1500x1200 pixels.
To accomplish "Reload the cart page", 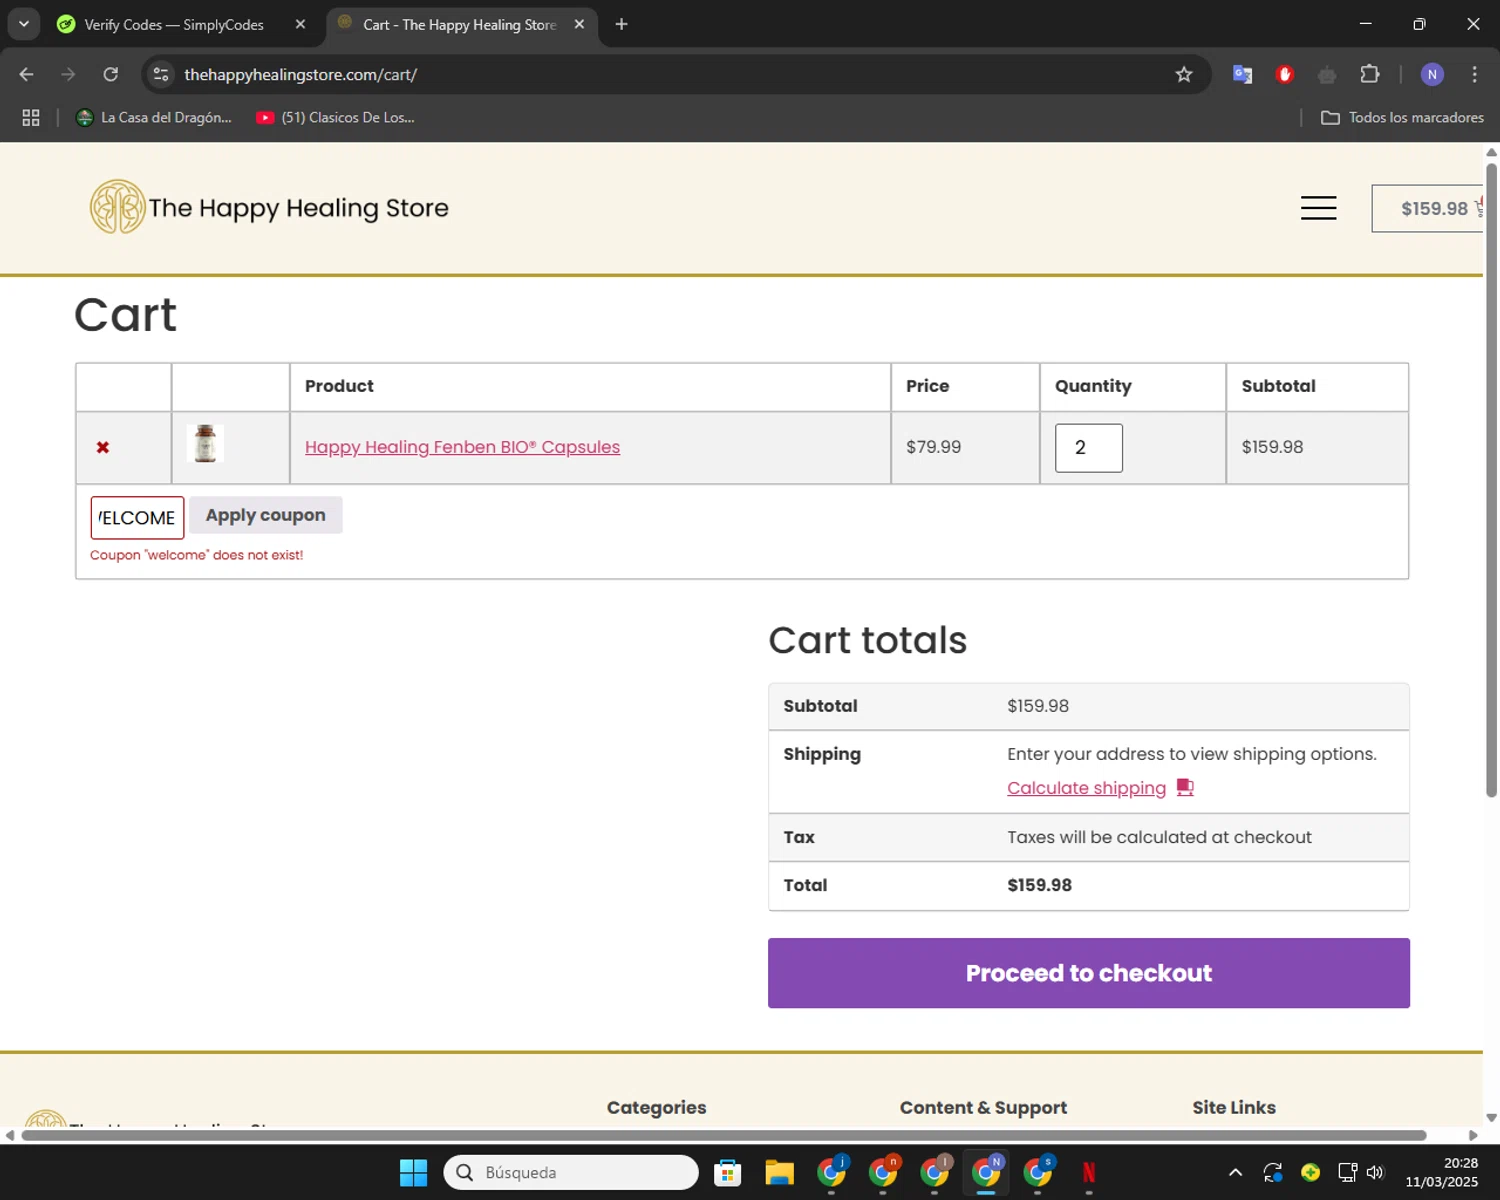I will [110, 74].
